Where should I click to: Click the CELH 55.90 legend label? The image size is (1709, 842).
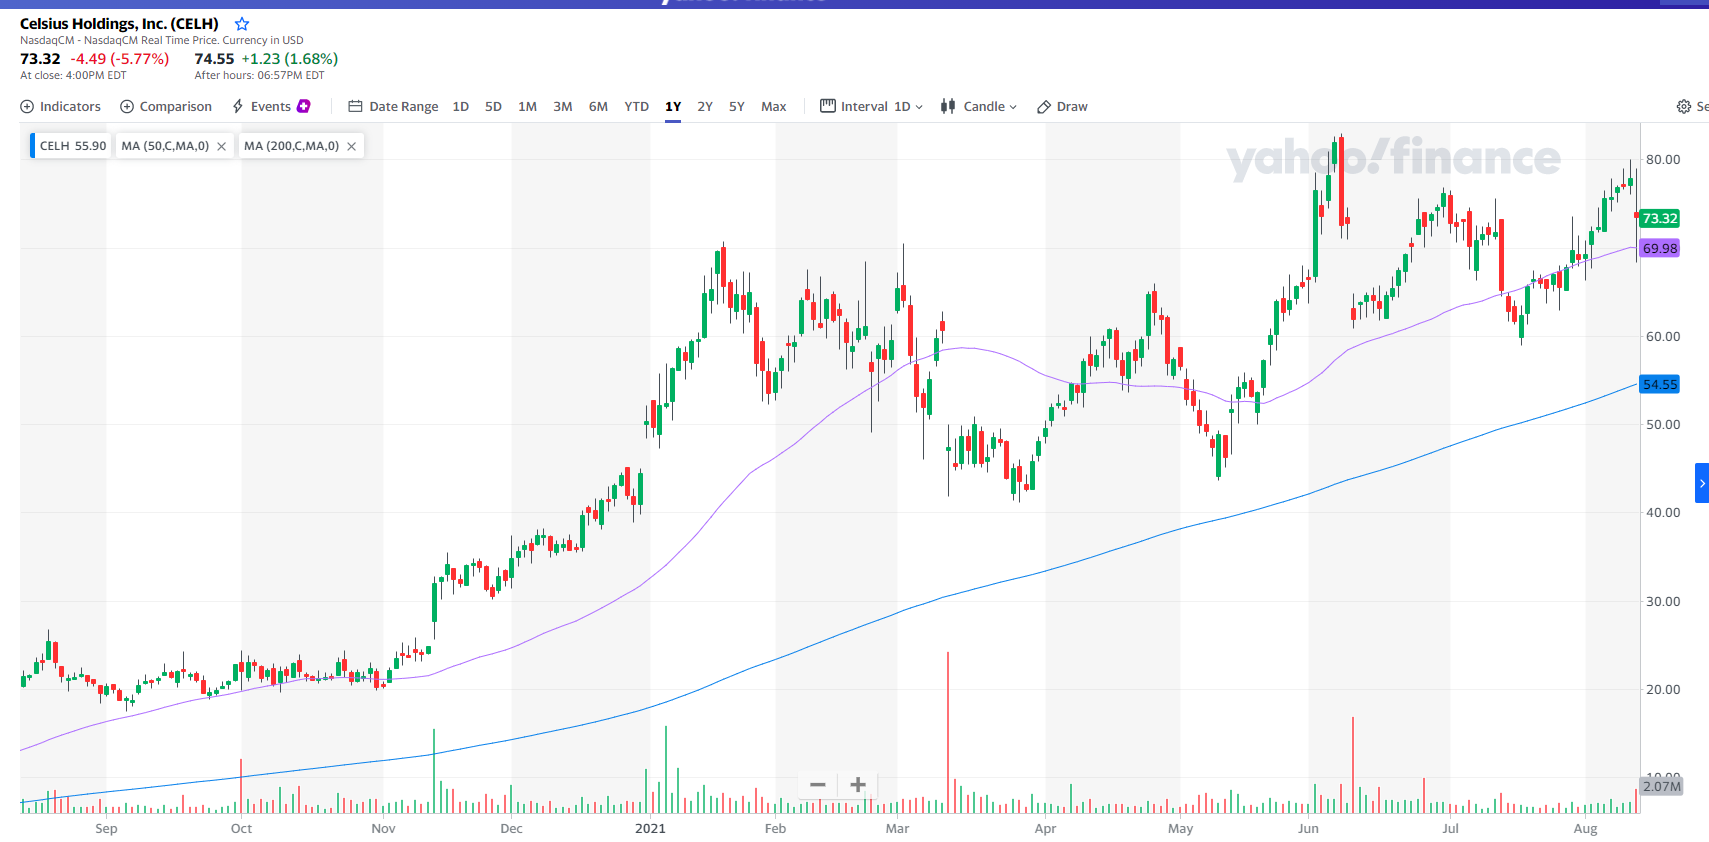(72, 146)
